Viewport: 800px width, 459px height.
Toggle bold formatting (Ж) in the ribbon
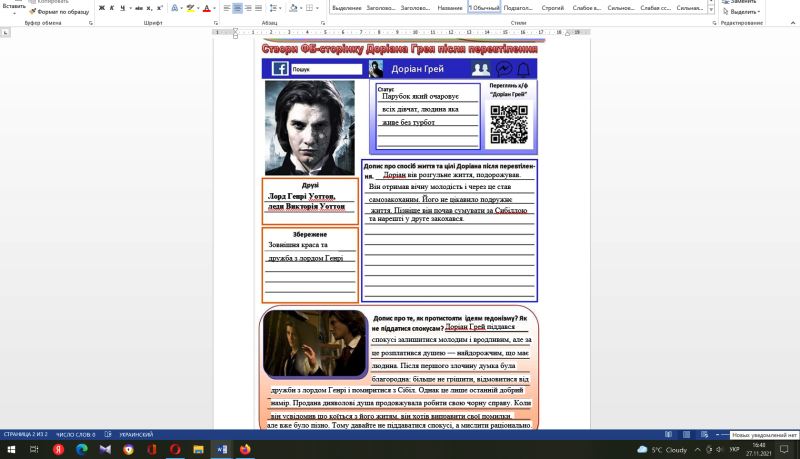[x=101, y=8]
